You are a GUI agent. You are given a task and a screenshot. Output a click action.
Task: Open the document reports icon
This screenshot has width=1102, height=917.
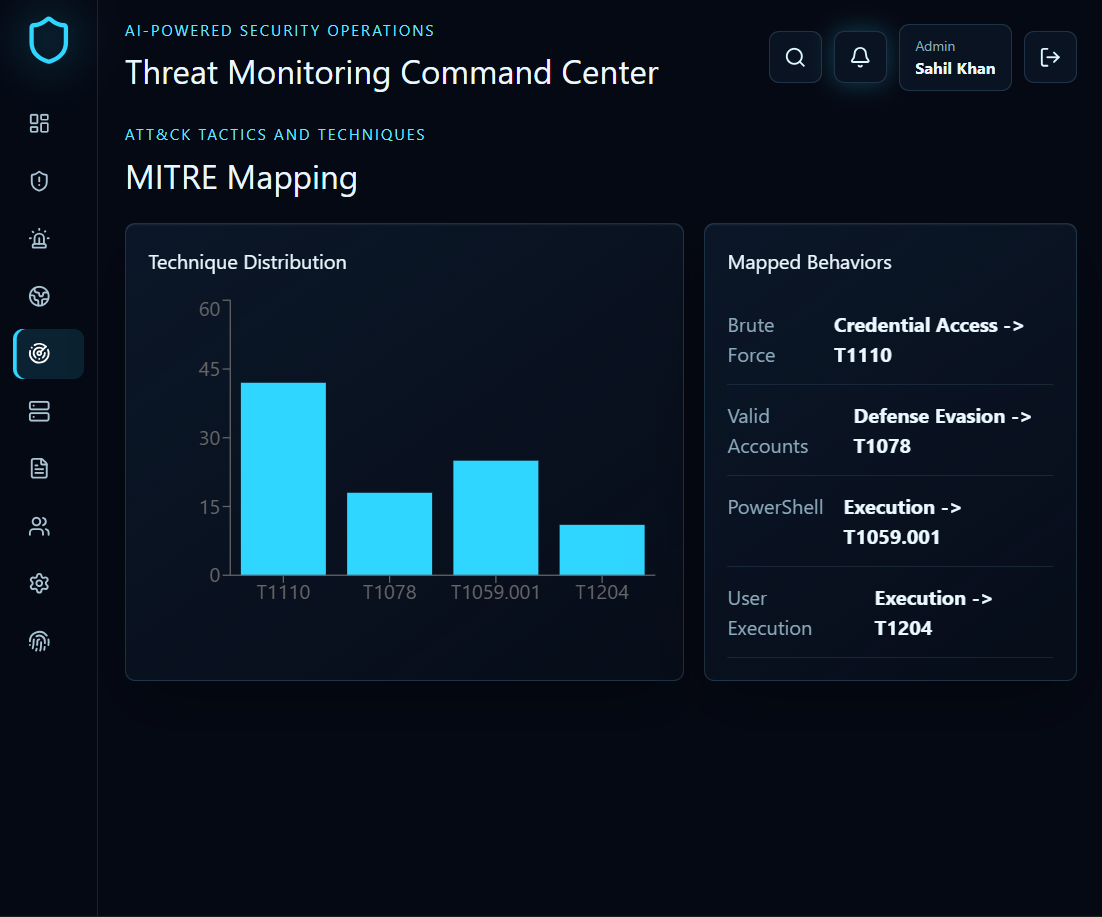pyautogui.click(x=39, y=469)
